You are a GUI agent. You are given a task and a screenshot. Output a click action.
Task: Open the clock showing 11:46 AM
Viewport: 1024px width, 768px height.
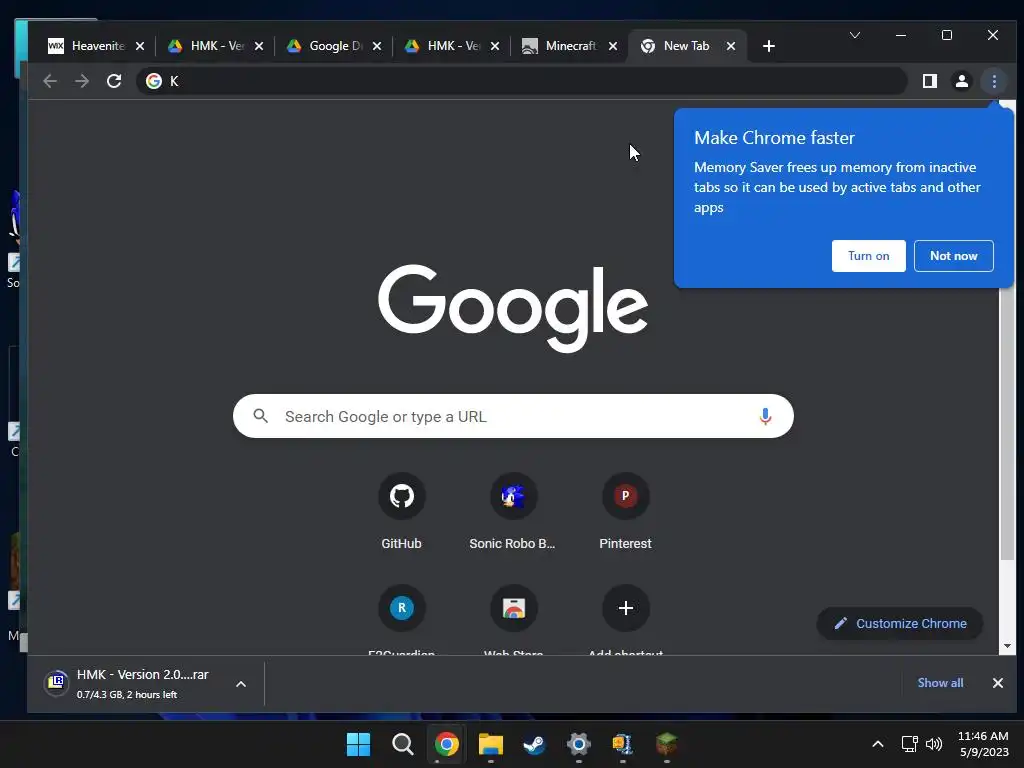point(983,744)
